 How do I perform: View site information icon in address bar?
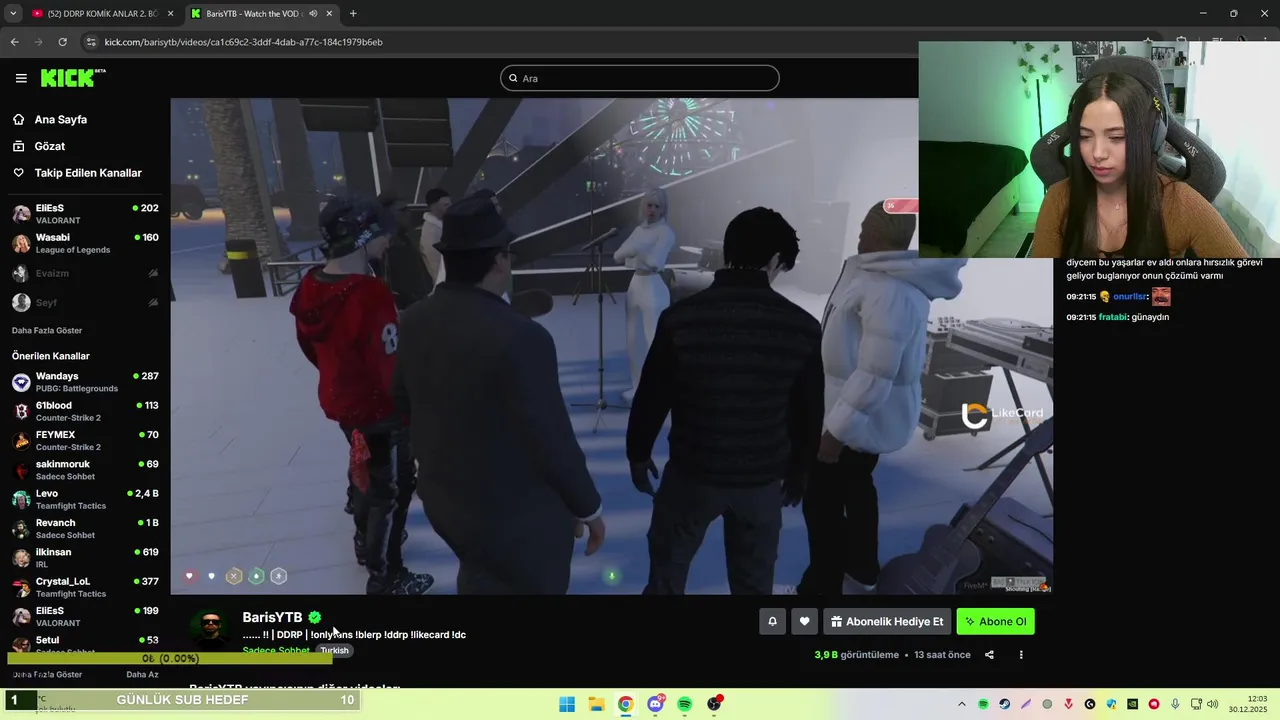[92, 42]
